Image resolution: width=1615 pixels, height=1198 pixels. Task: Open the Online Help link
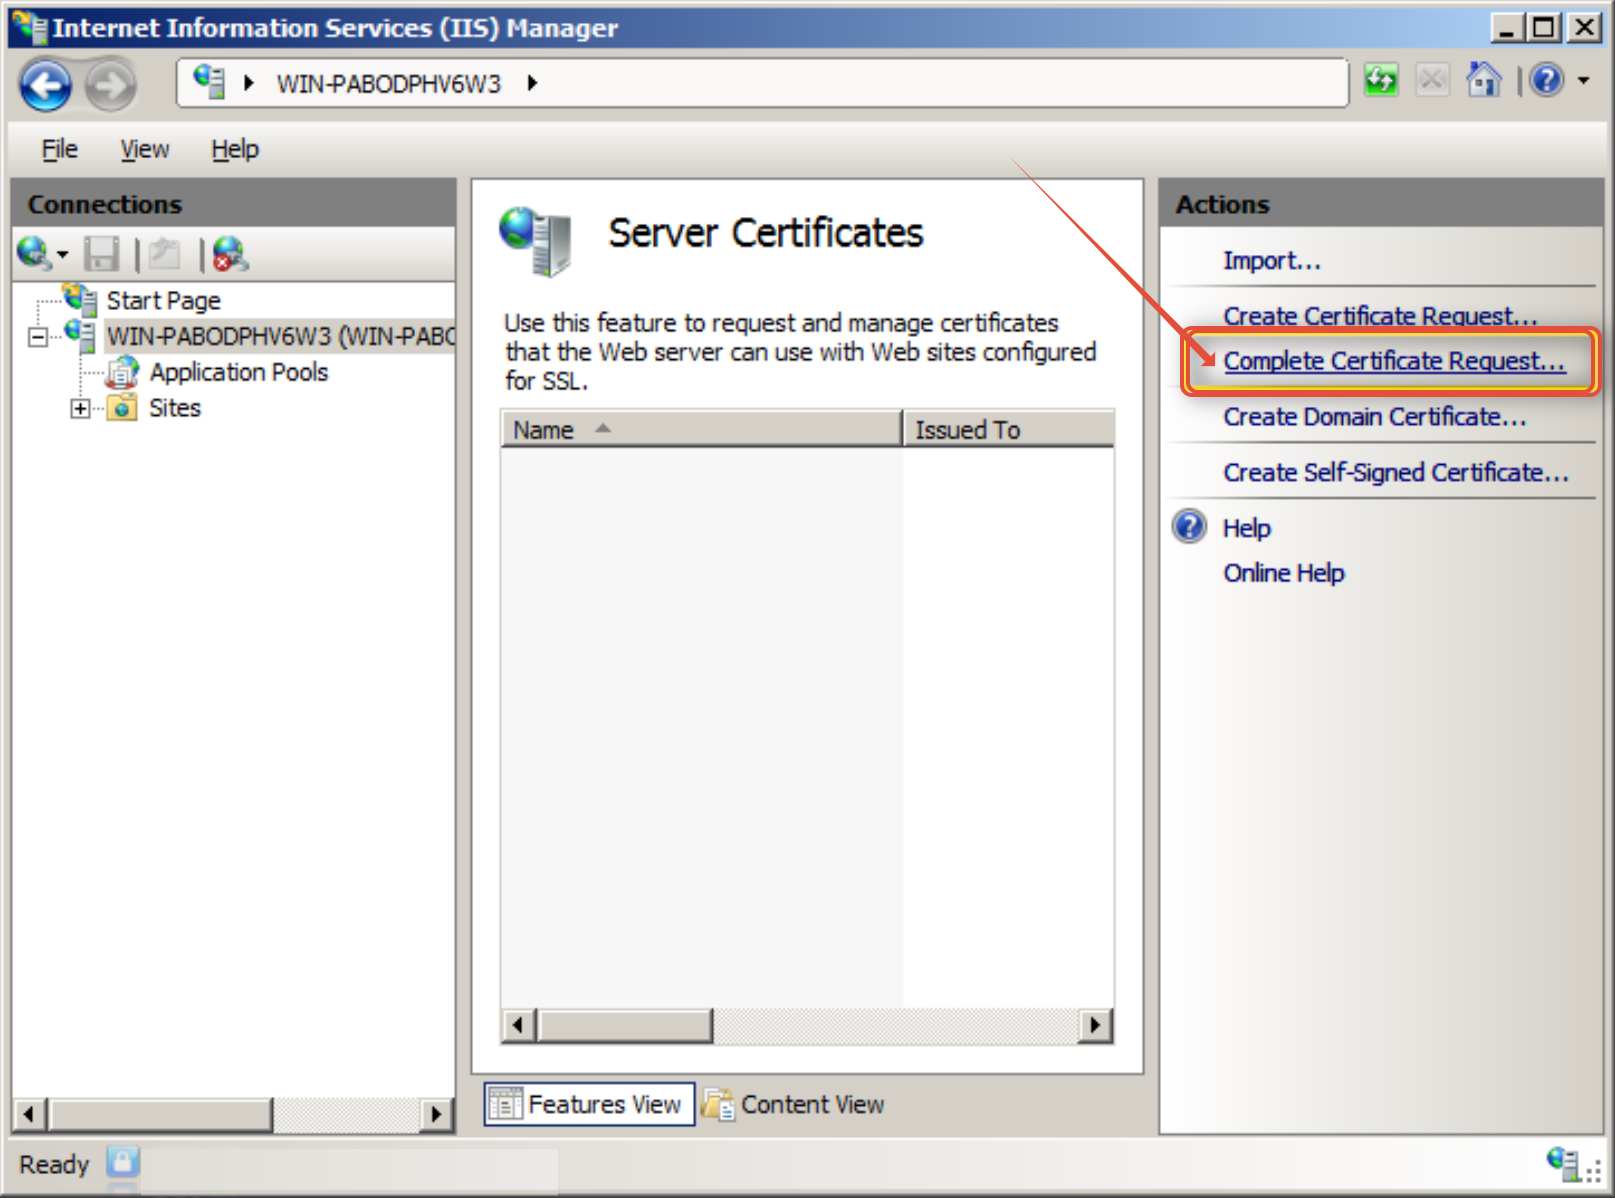point(1284,573)
